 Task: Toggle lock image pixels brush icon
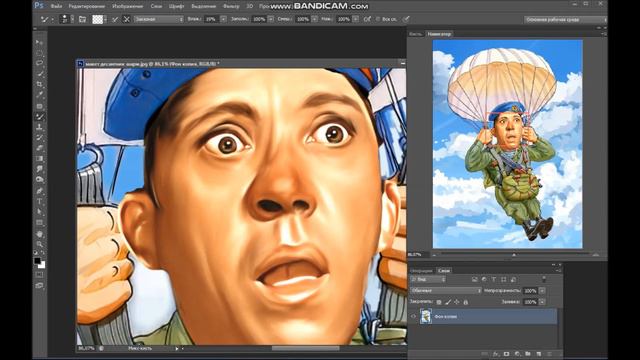(x=448, y=302)
